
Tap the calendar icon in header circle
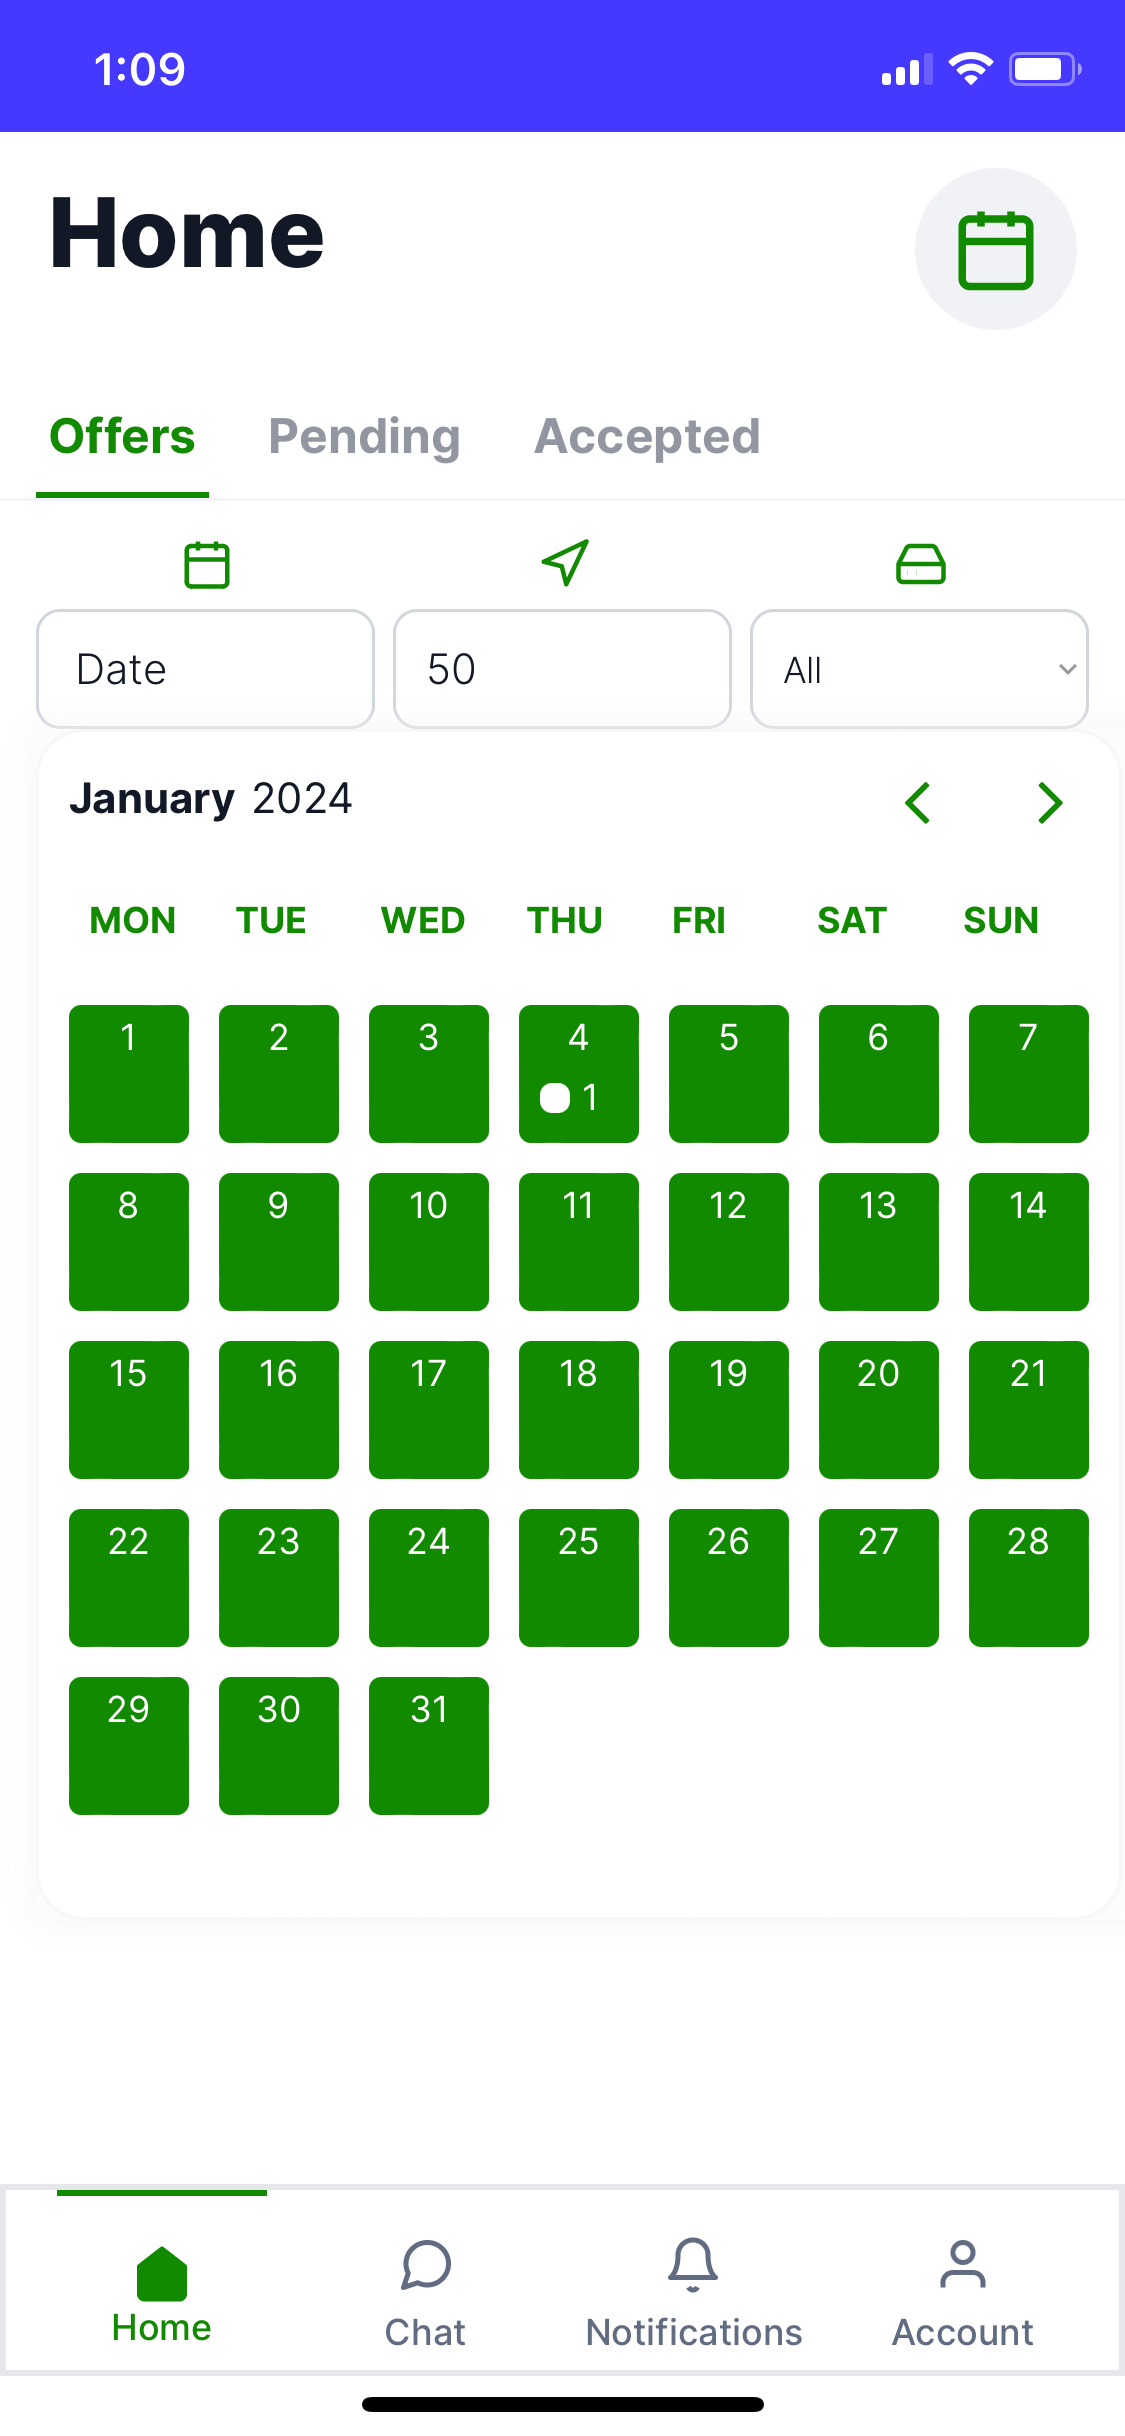995,250
